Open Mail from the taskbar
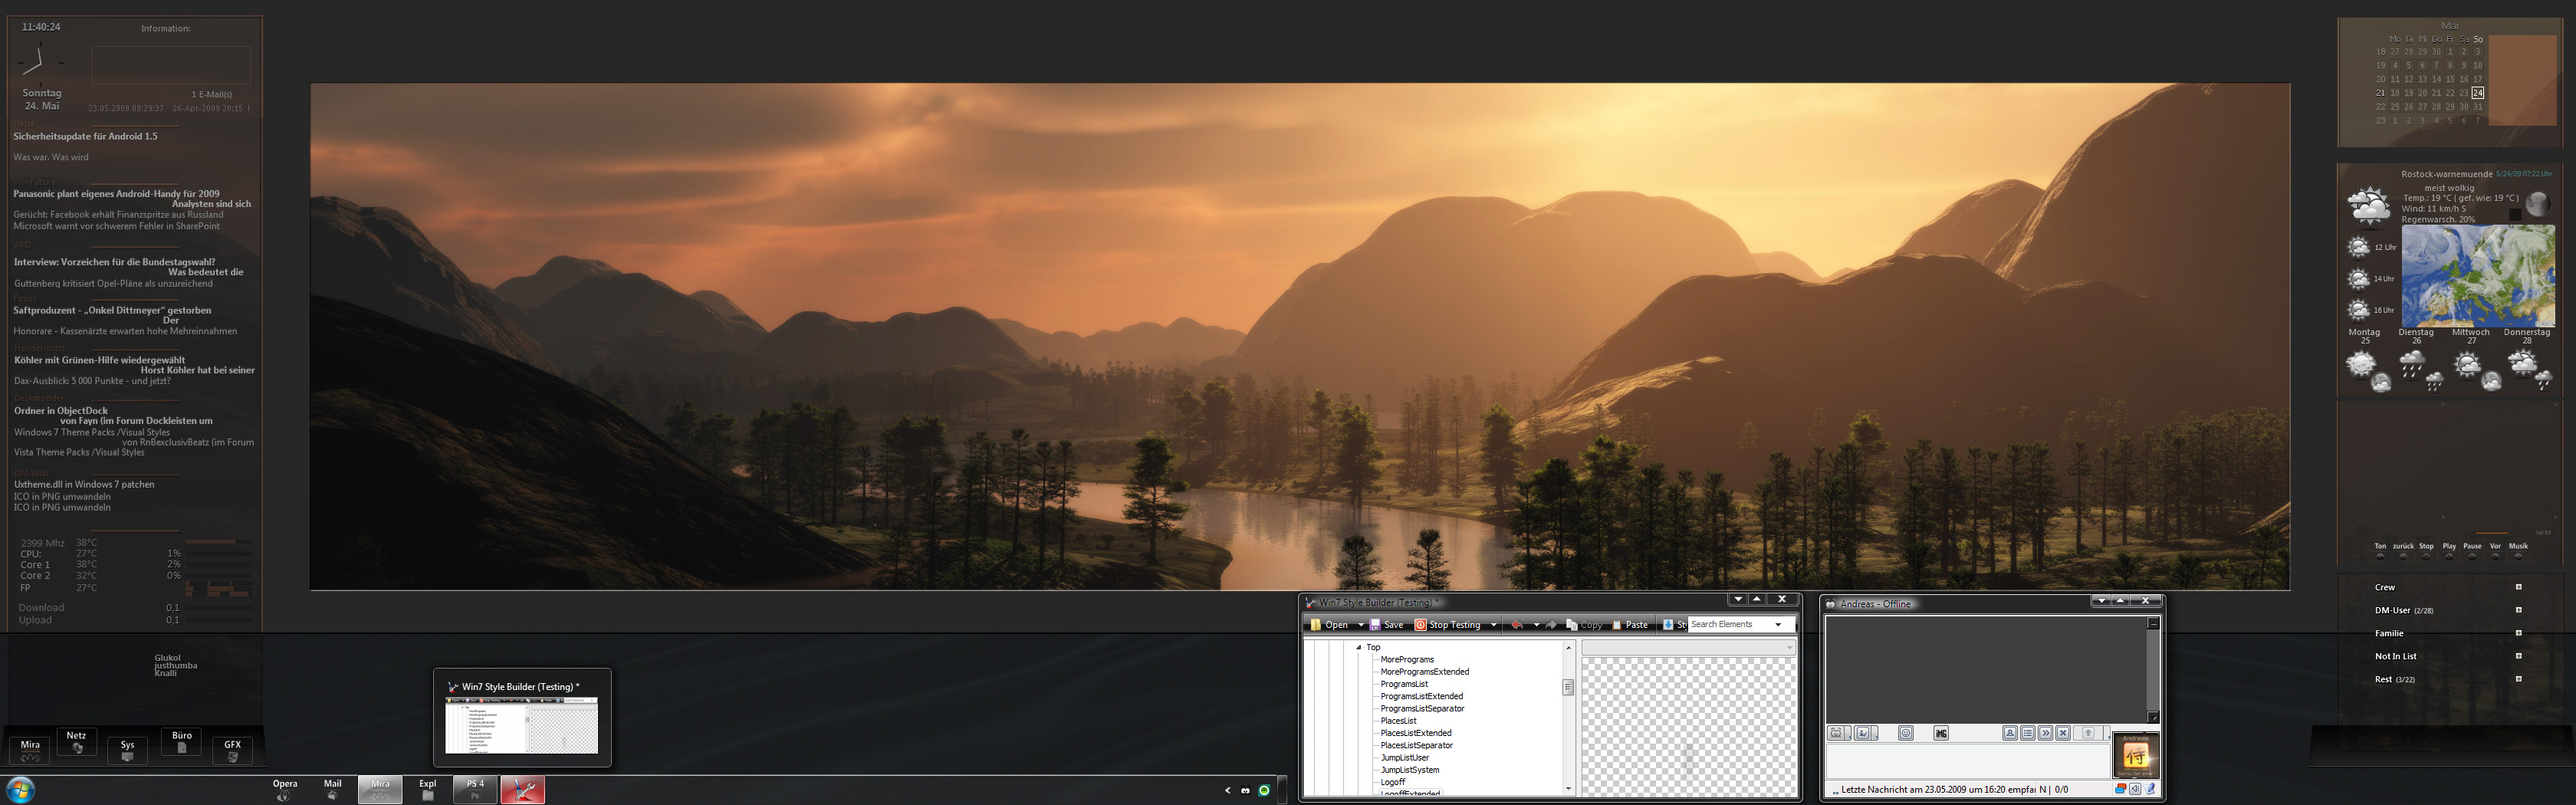The width and height of the screenshot is (2576, 805). 332,790
